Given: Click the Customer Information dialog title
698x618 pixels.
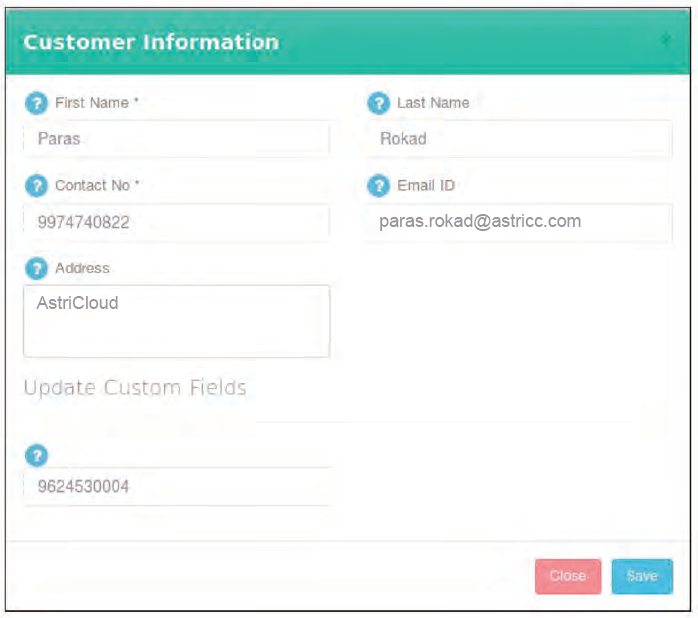Looking at the screenshot, I should click(x=151, y=42).
